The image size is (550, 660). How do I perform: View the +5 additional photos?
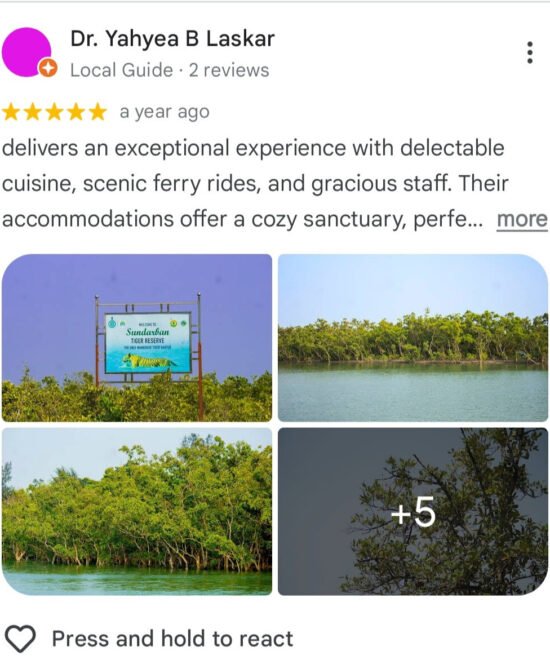413,511
